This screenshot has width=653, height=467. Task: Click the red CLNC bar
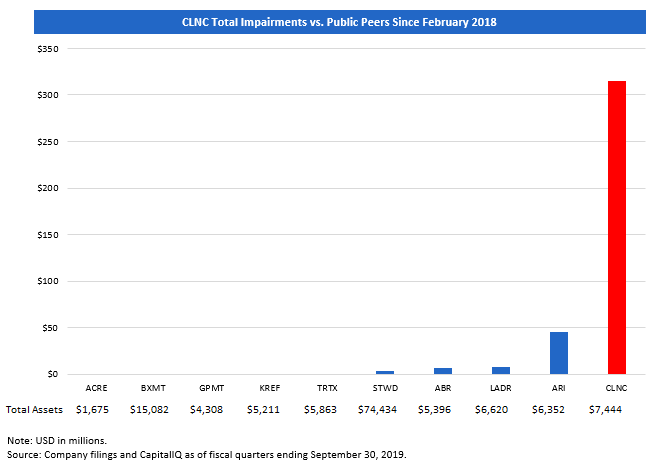click(616, 227)
